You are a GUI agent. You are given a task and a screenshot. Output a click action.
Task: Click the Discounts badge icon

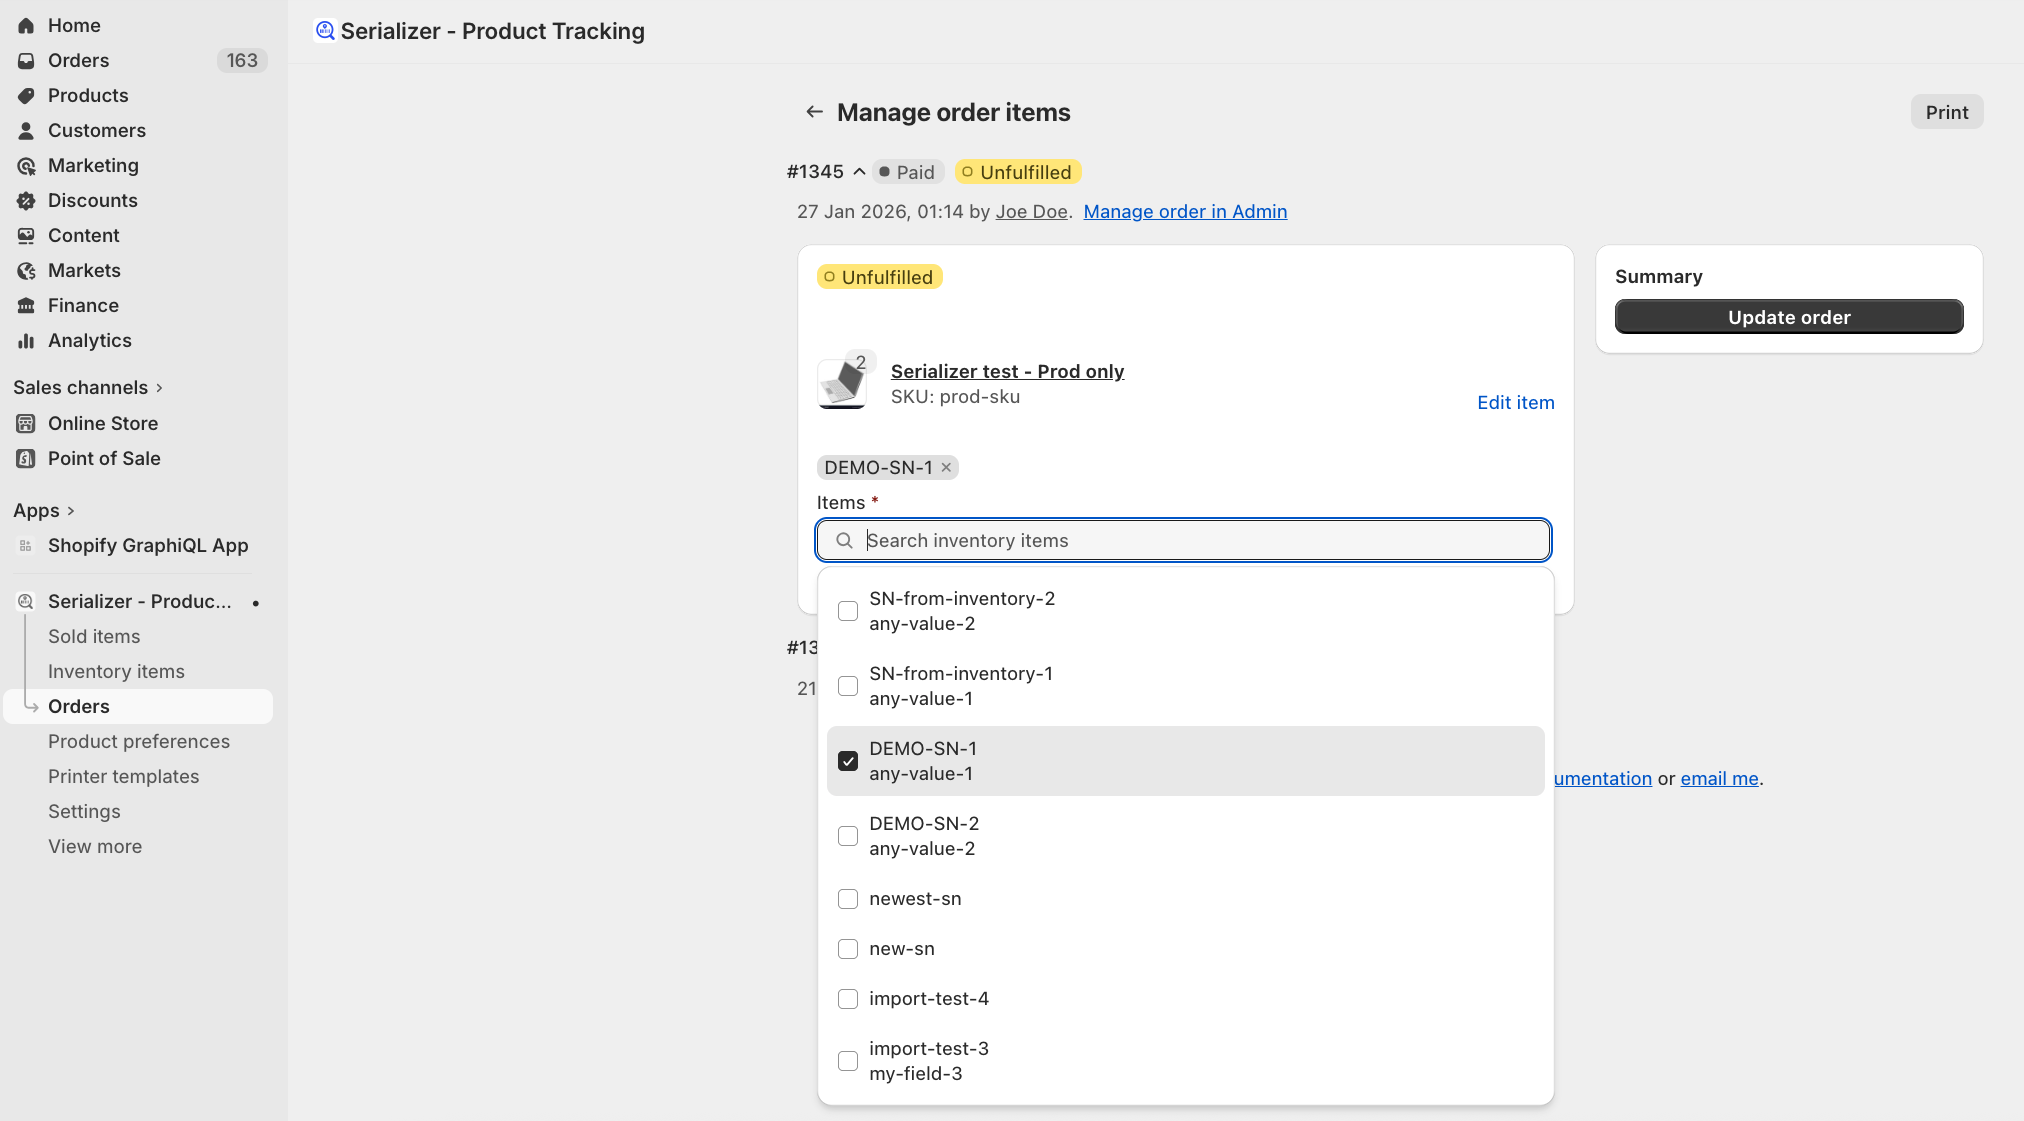26,201
